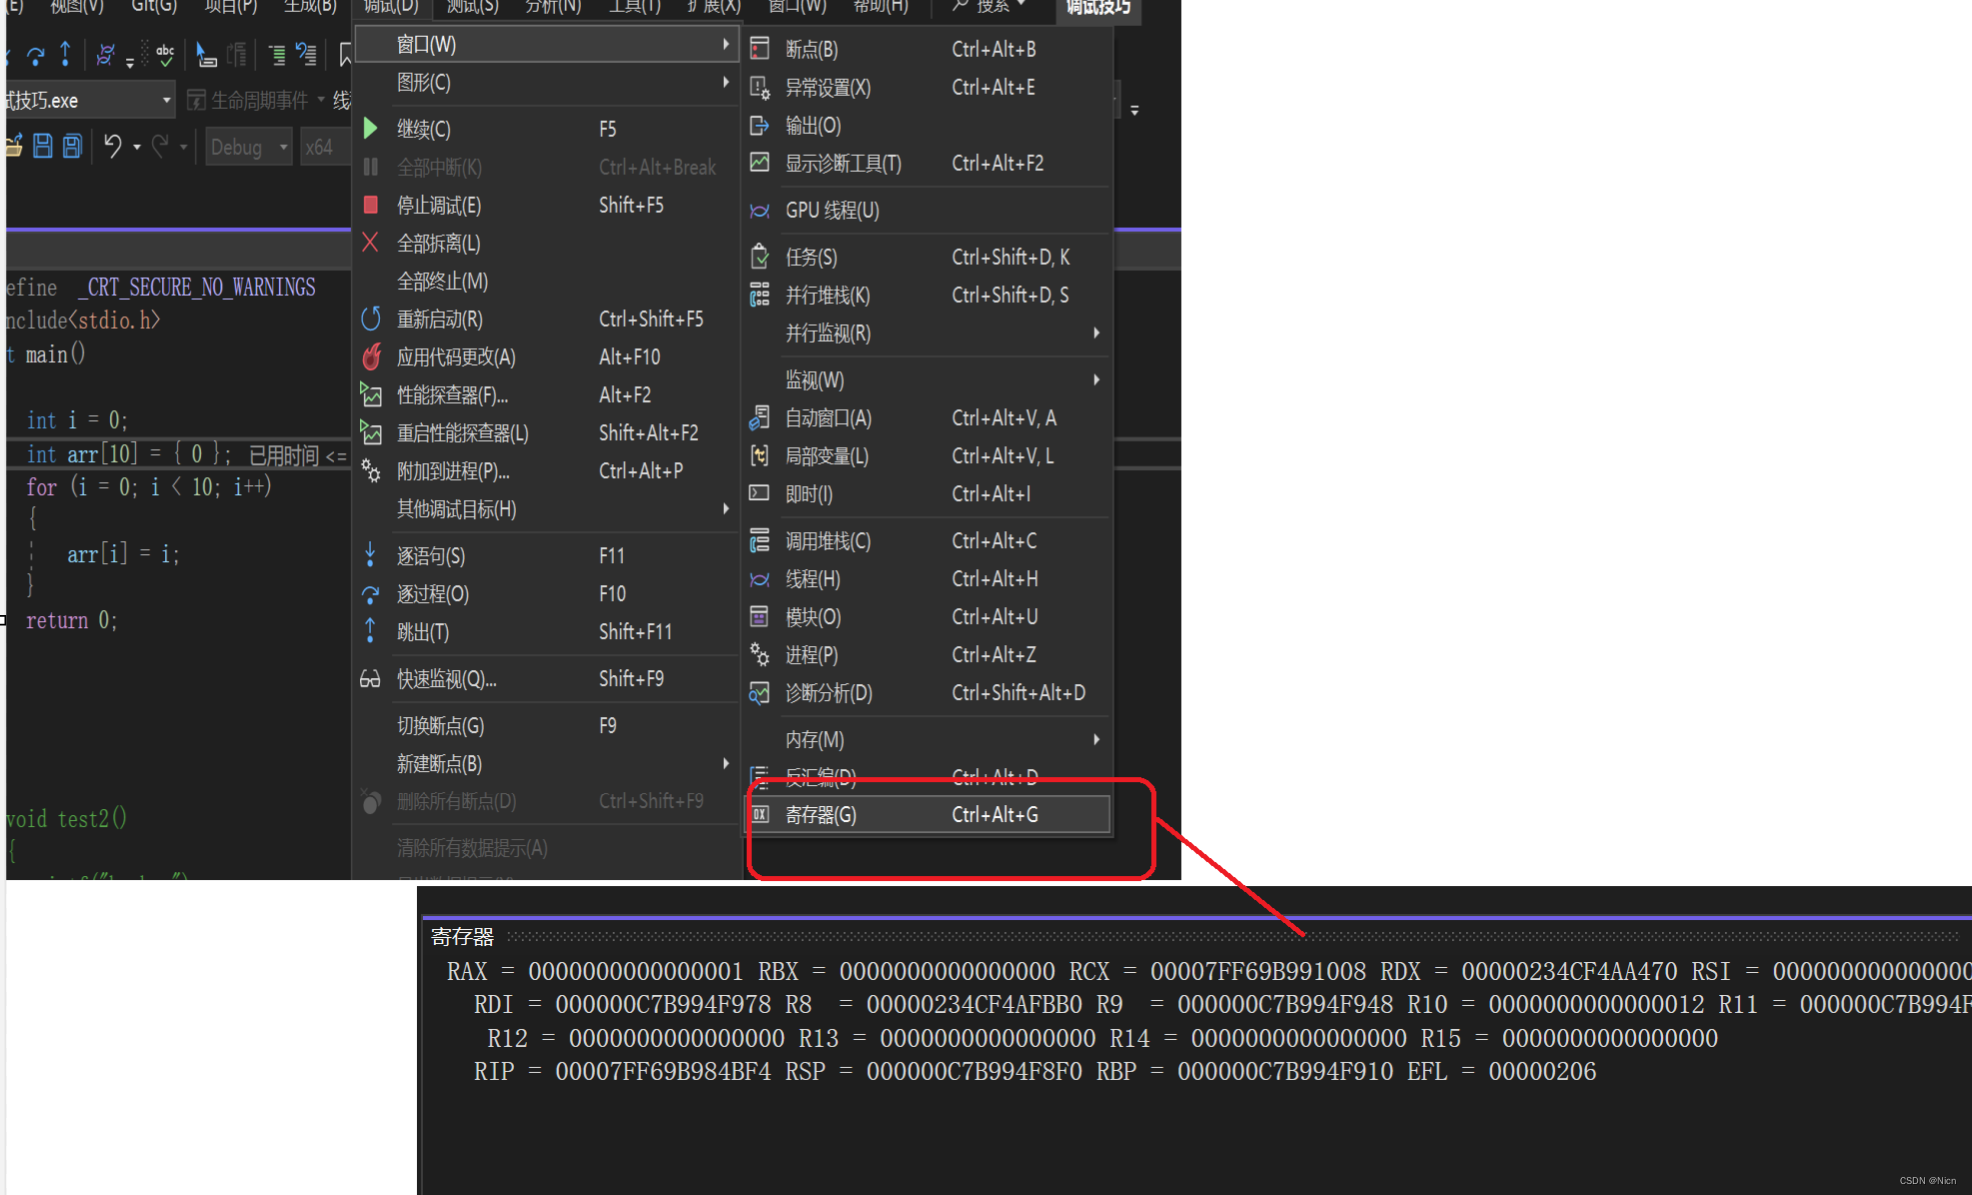Click the green Continue (继续) play icon
Viewport: 1972px width, 1195px height.
tap(370, 129)
